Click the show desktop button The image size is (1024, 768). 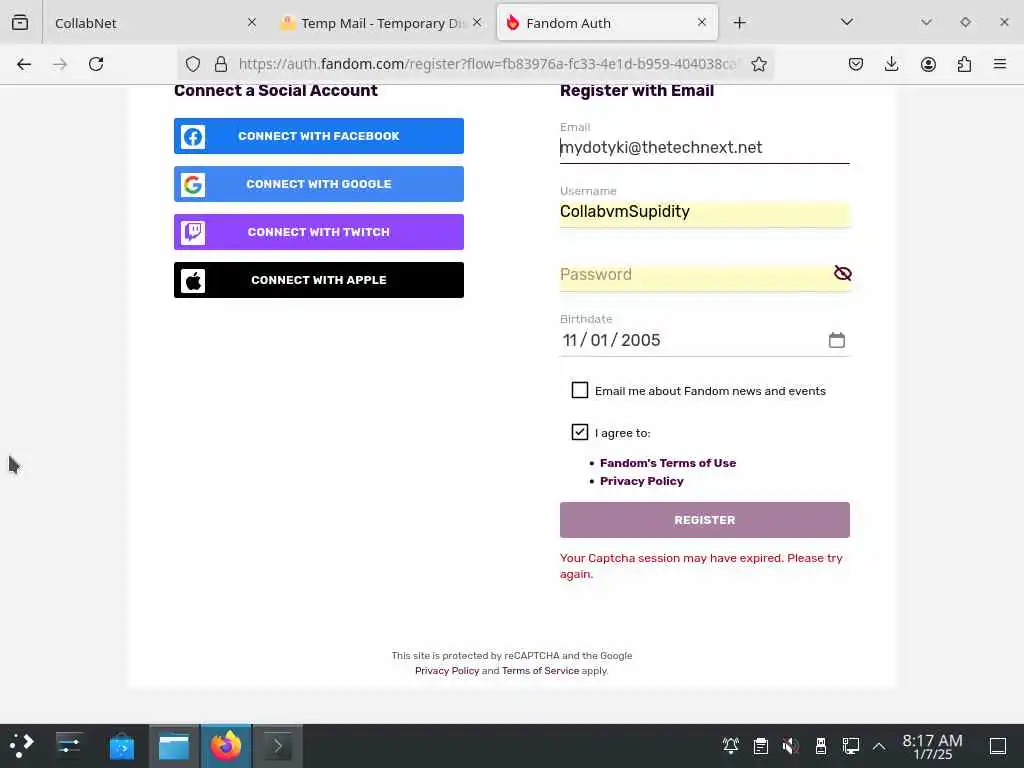pyautogui.click(x=998, y=746)
